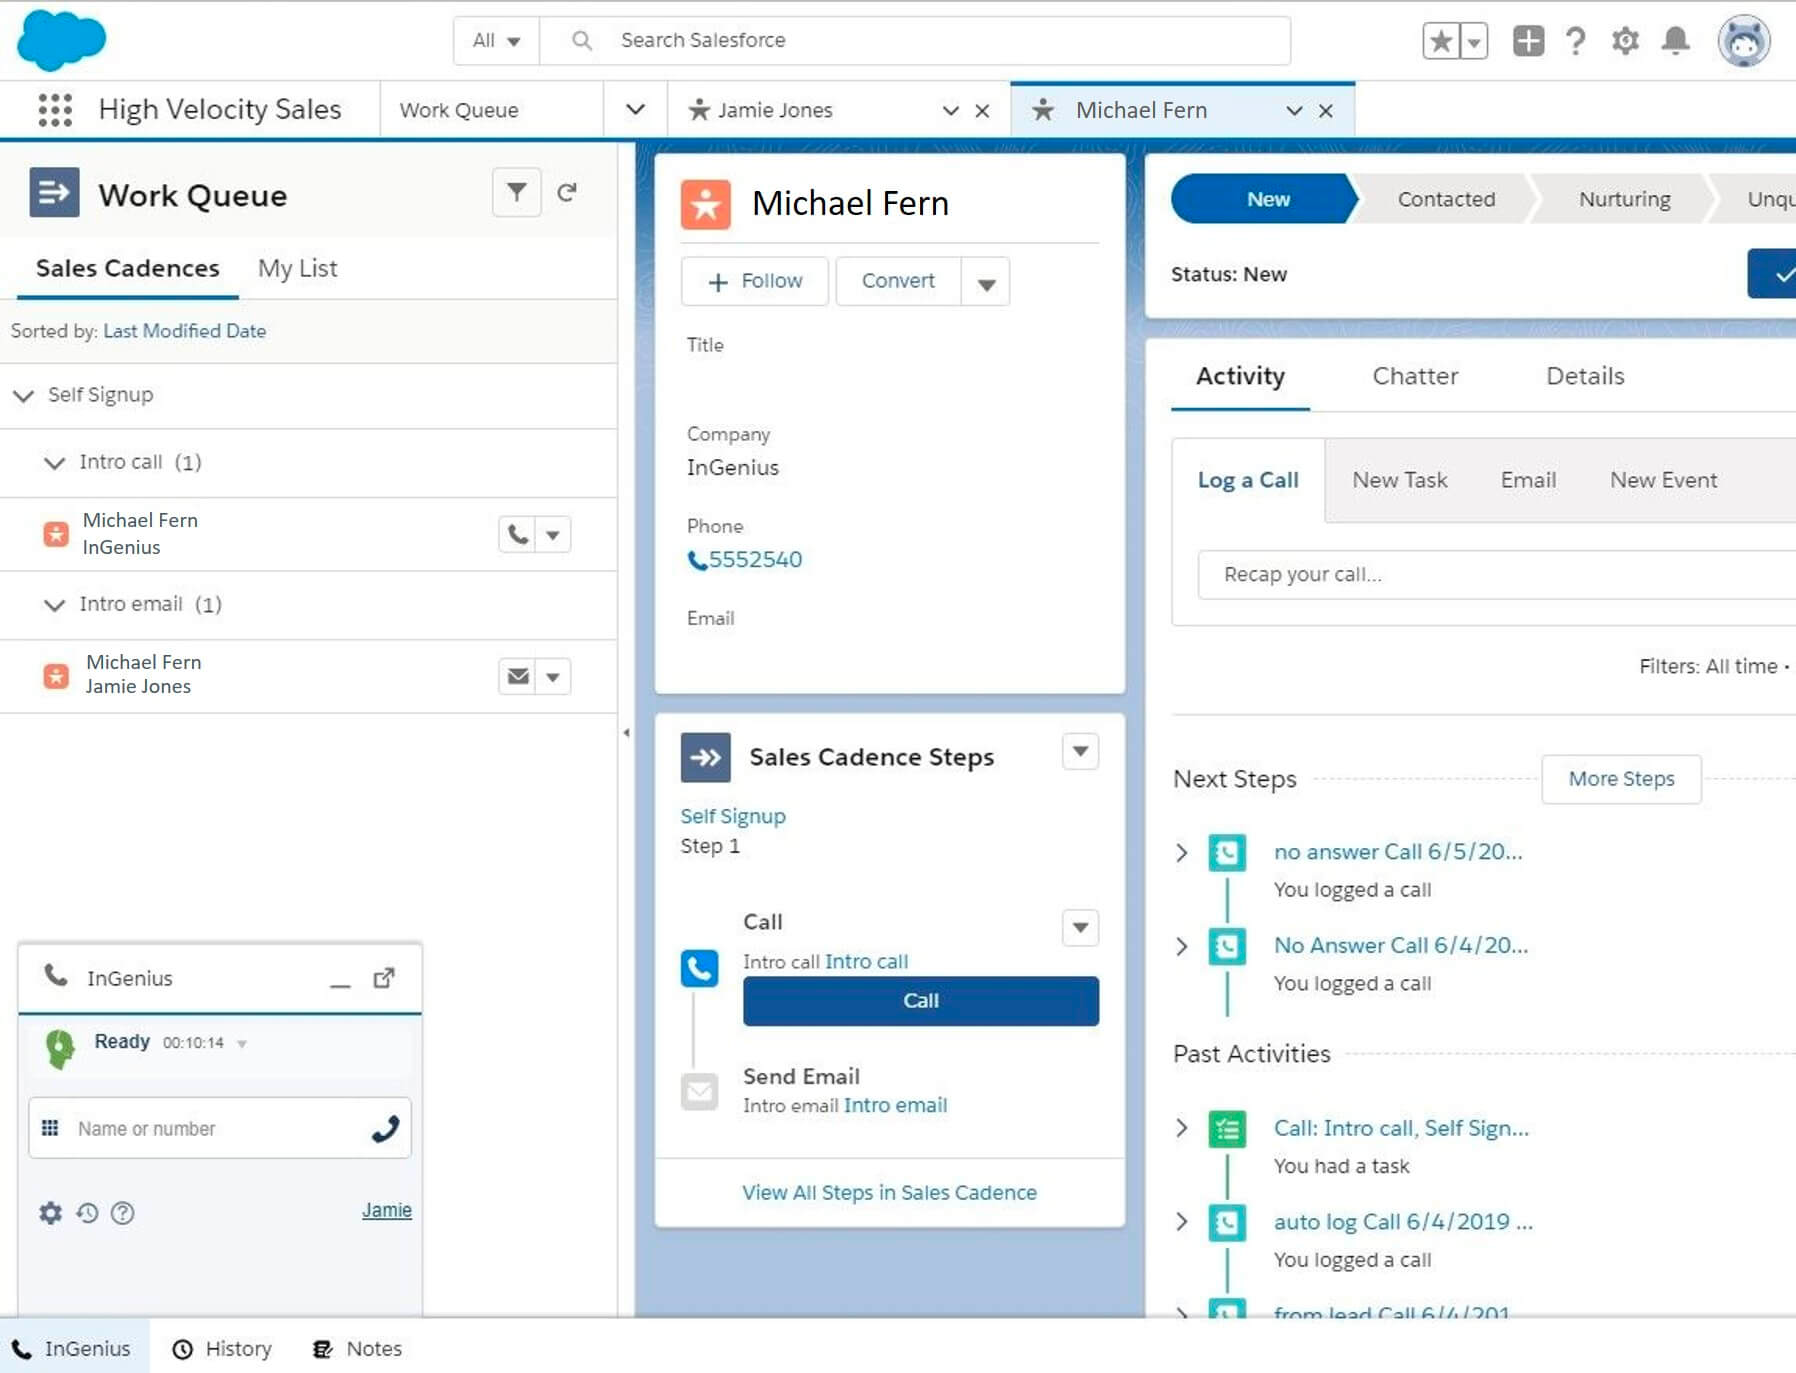This screenshot has height=1373, width=1796.
Task: Open History in utility bar
Action: click(x=222, y=1348)
